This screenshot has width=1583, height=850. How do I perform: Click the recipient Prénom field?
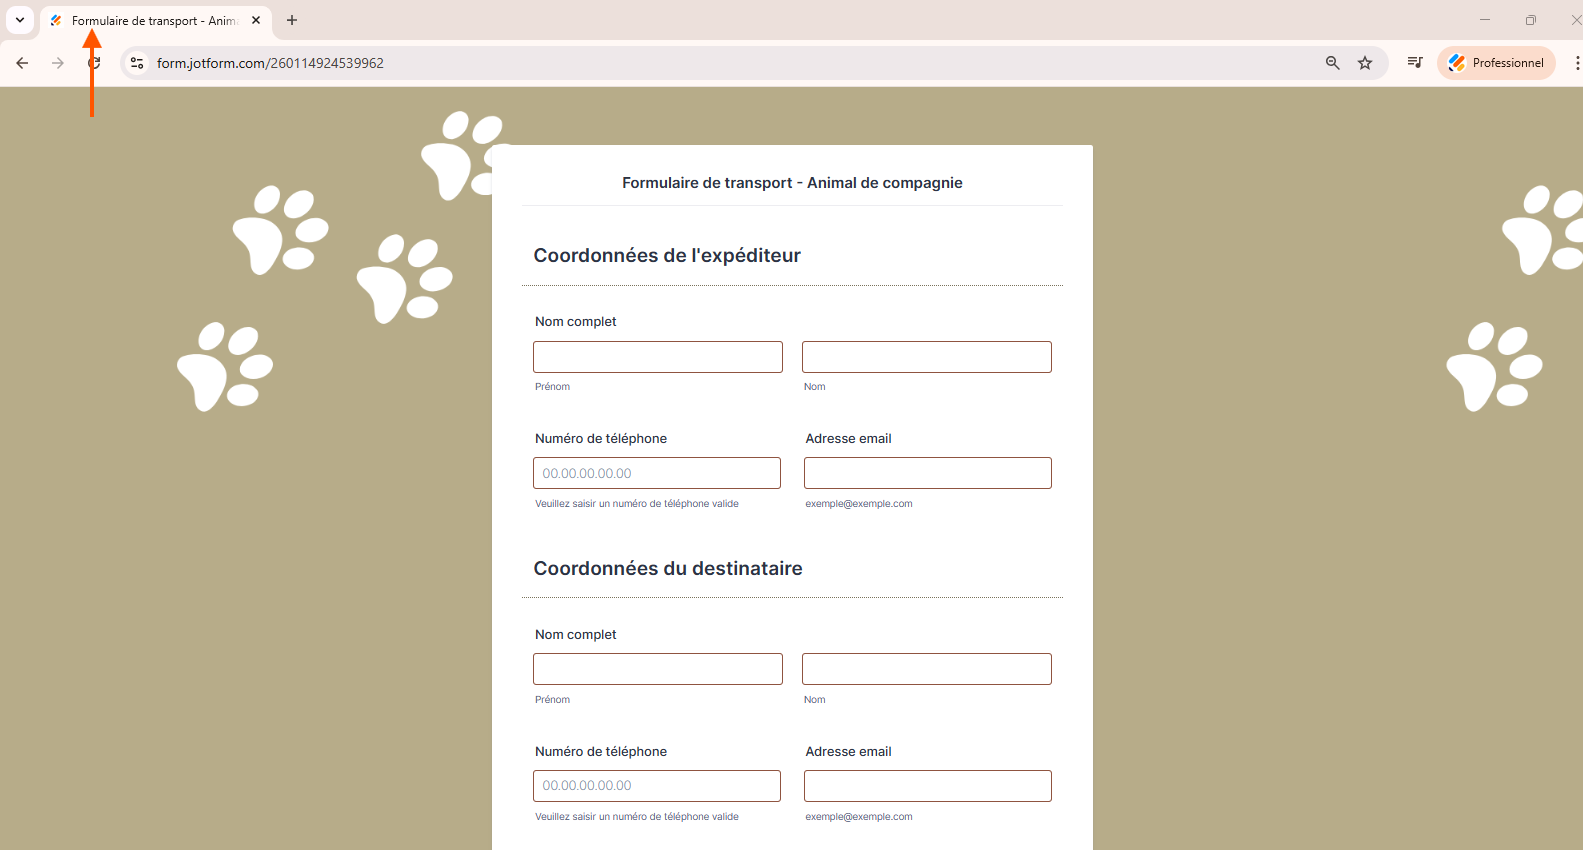point(658,669)
